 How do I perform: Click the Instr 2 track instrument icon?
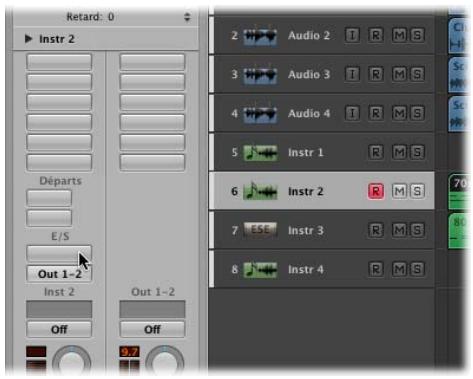260,192
